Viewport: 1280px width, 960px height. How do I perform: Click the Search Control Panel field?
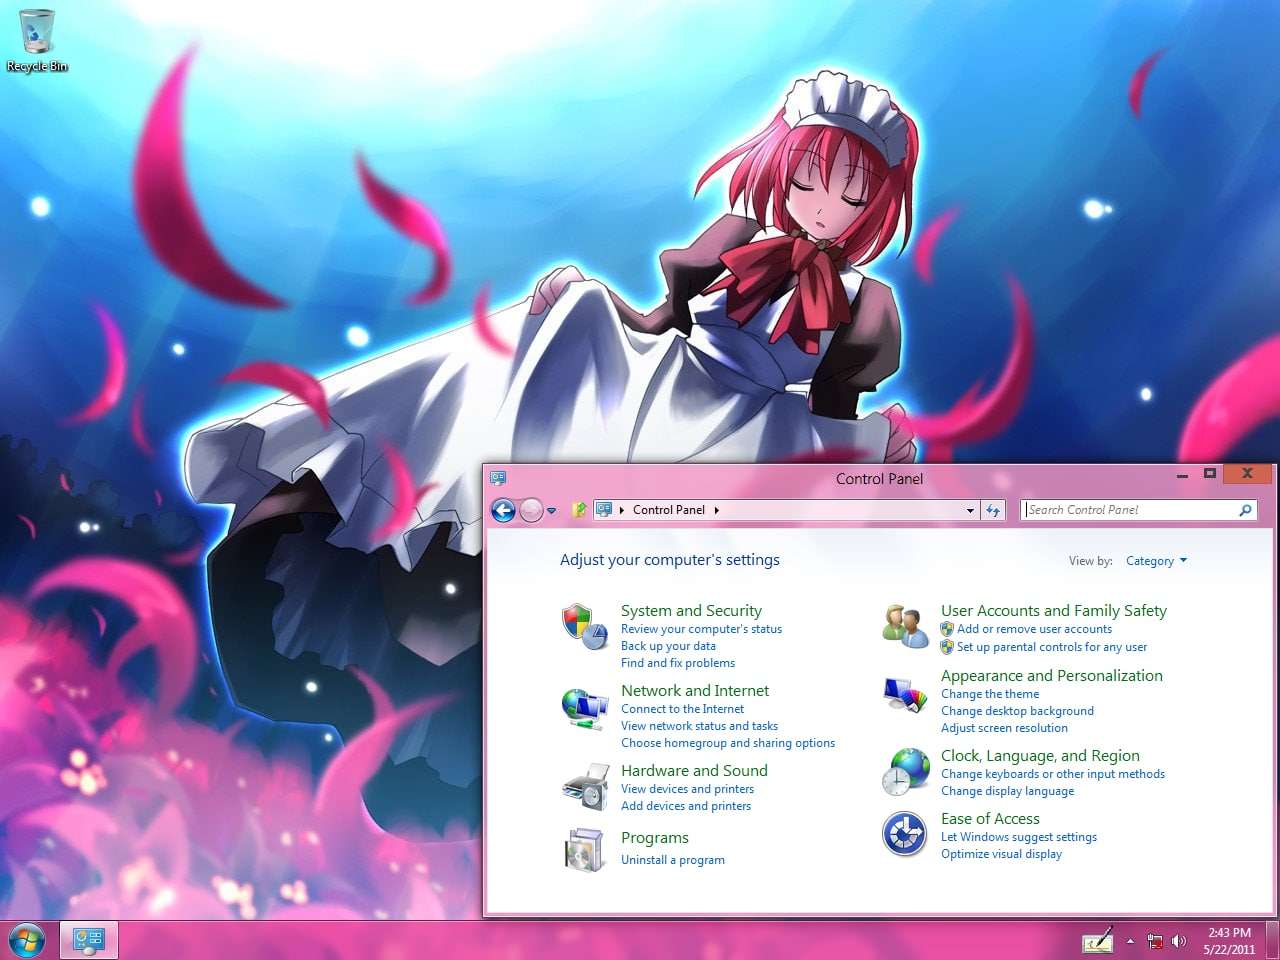(1130, 510)
